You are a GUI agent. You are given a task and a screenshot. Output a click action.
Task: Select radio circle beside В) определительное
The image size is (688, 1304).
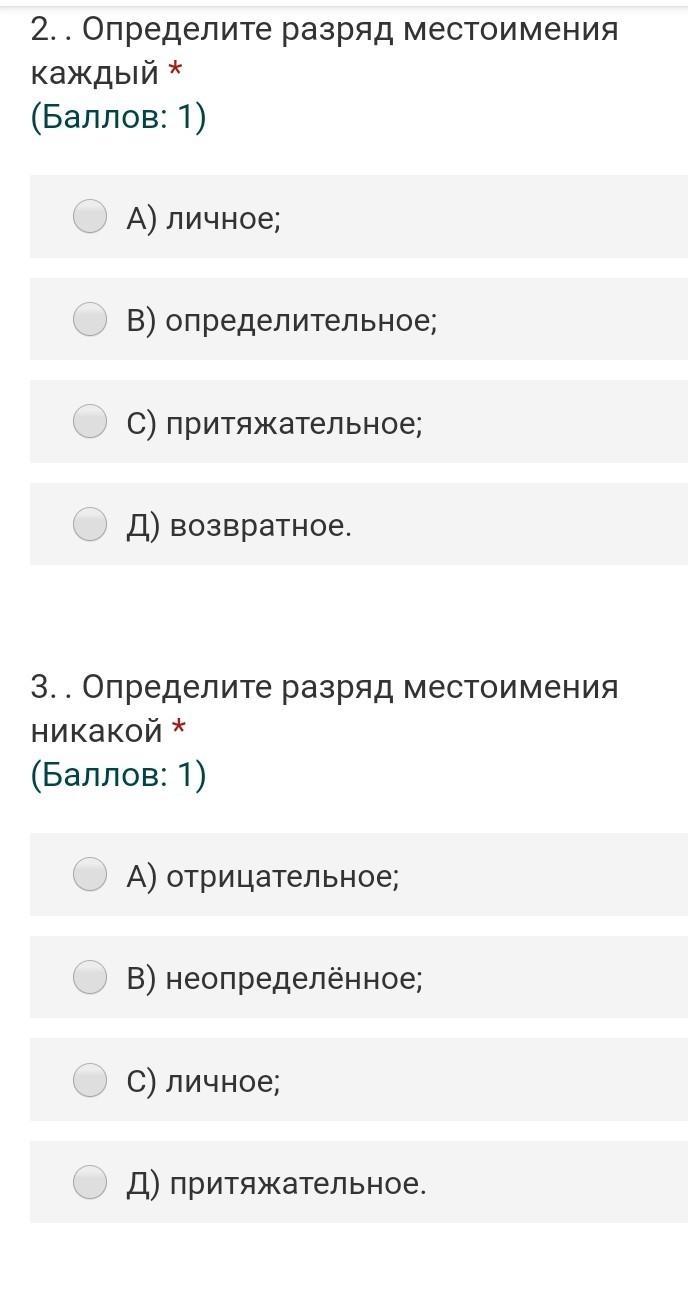click(90, 319)
